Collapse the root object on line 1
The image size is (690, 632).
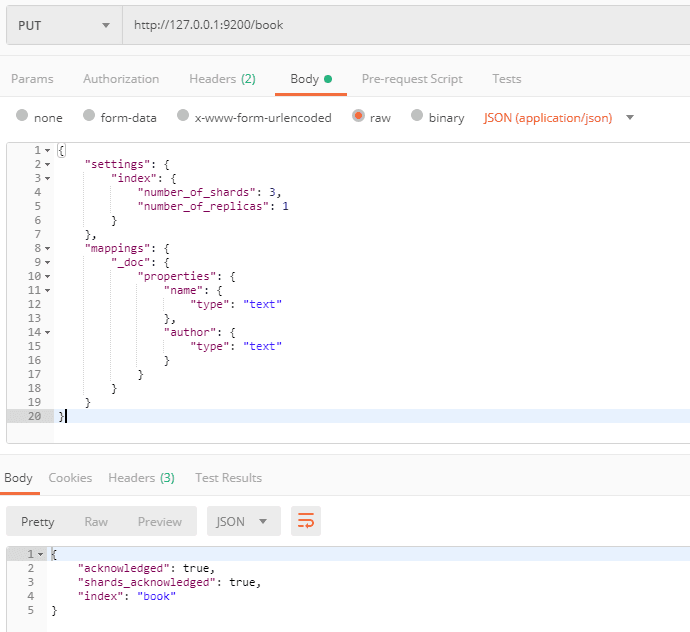48,151
